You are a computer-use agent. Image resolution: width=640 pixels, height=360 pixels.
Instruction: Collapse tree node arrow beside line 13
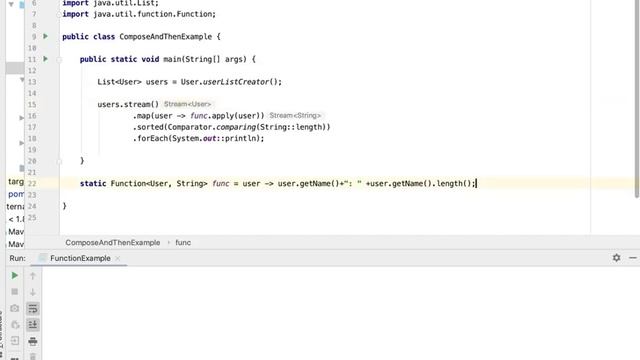[x=22, y=80]
